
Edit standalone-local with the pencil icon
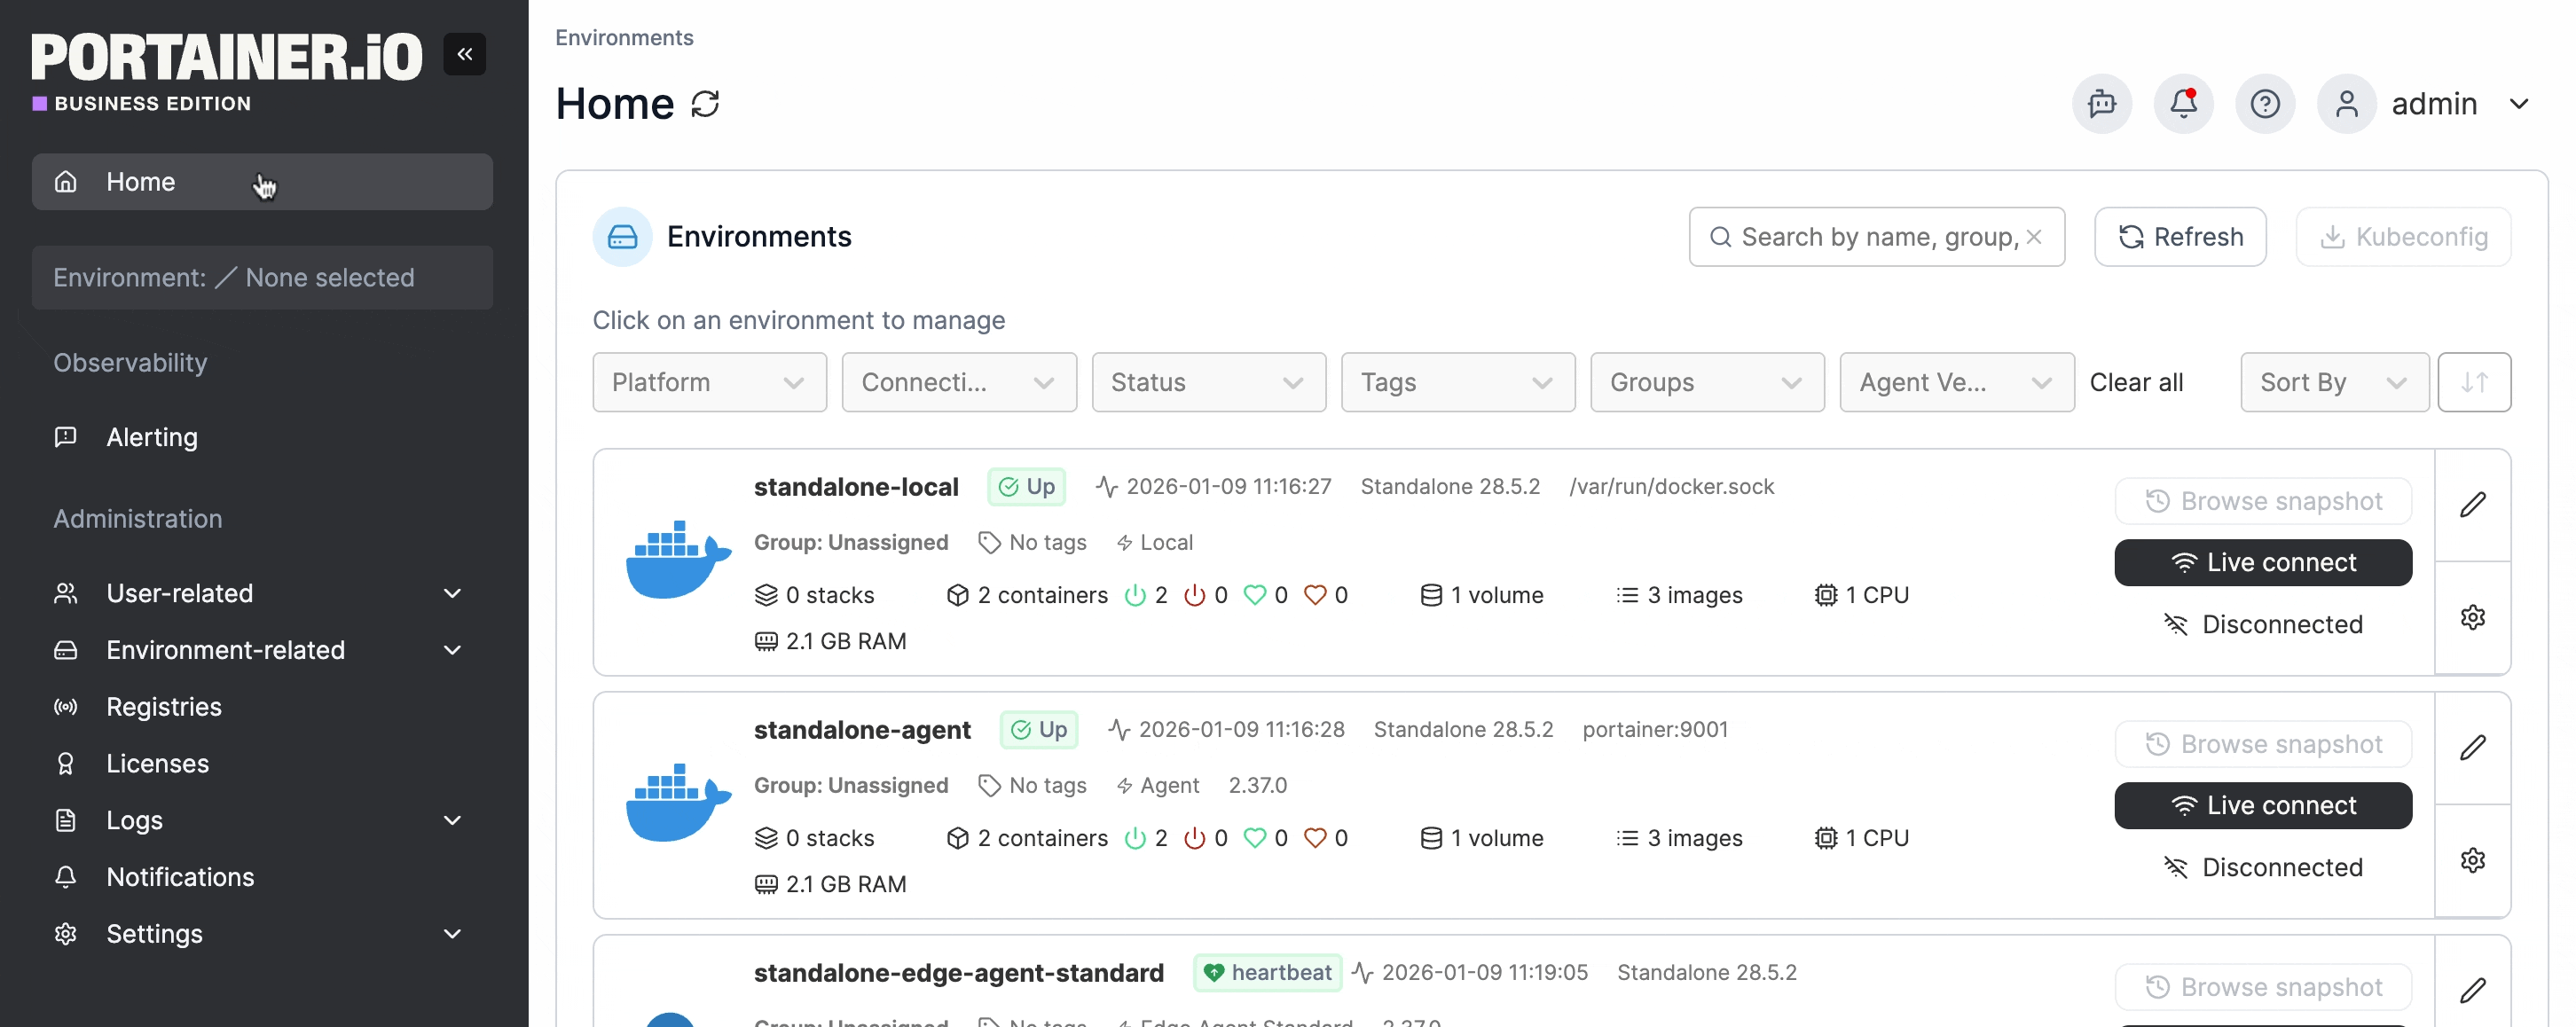tap(2472, 505)
